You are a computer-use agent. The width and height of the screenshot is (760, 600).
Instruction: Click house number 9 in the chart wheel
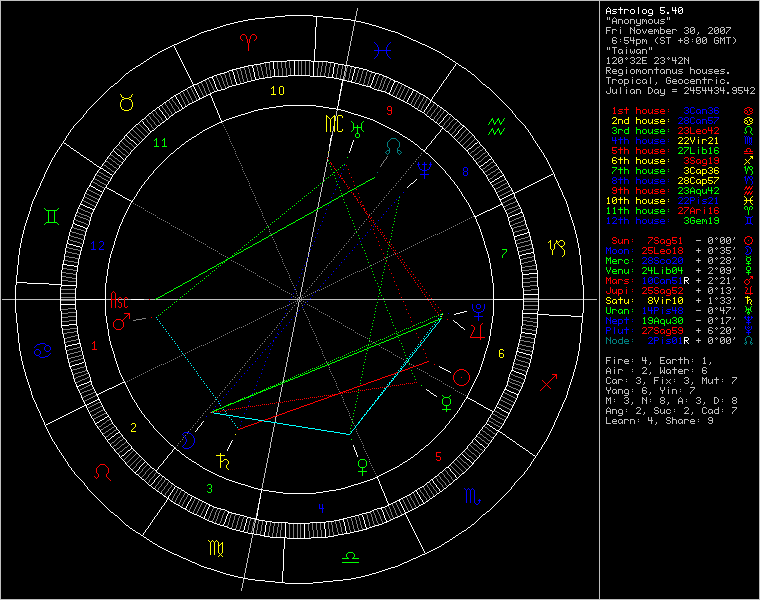click(x=389, y=111)
